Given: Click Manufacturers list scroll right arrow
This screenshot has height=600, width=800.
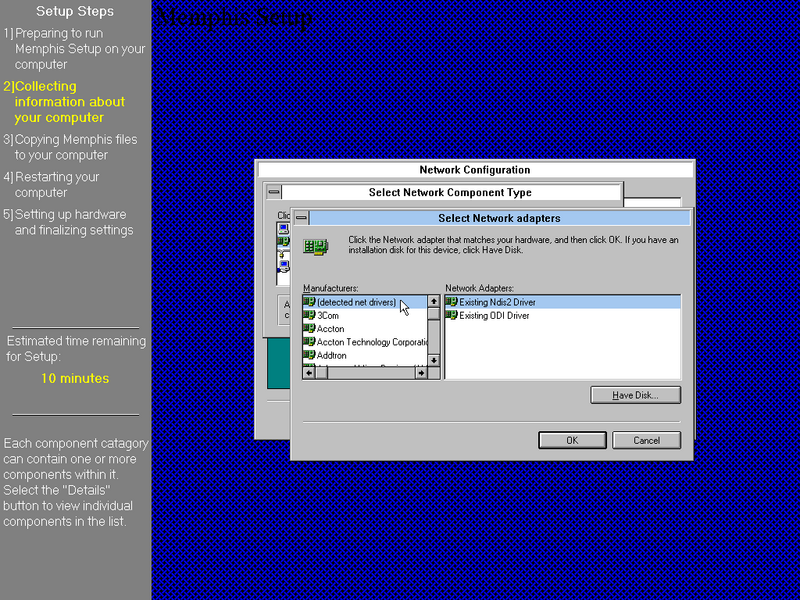Looking at the screenshot, I should click(421, 373).
